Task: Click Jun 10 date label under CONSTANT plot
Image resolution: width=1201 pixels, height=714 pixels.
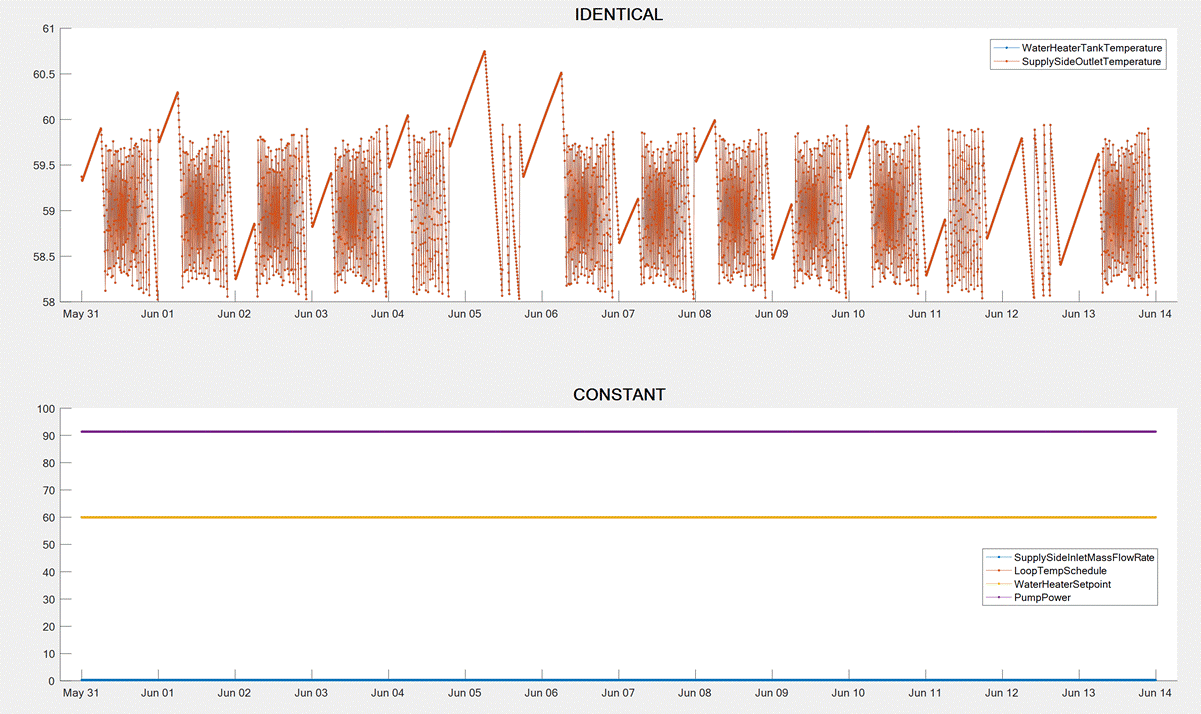Action: (x=849, y=692)
